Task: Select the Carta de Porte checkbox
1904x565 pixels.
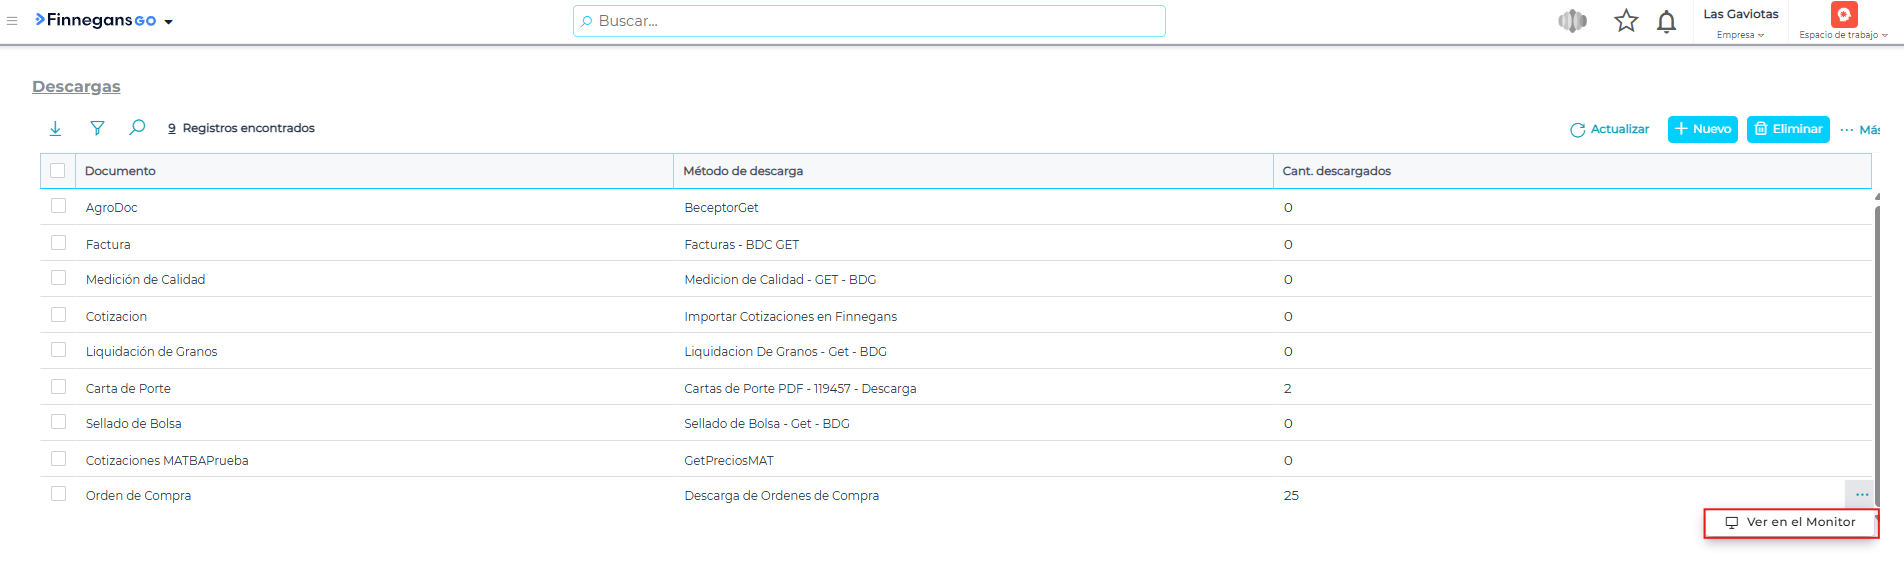Action: pyautogui.click(x=59, y=387)
